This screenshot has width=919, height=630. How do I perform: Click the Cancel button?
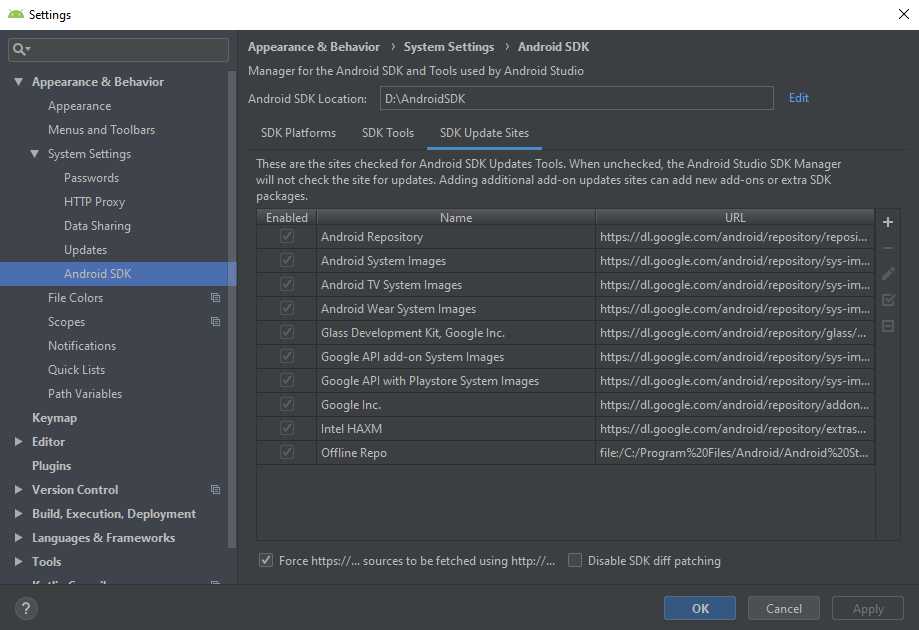click(x=784, y=608)
